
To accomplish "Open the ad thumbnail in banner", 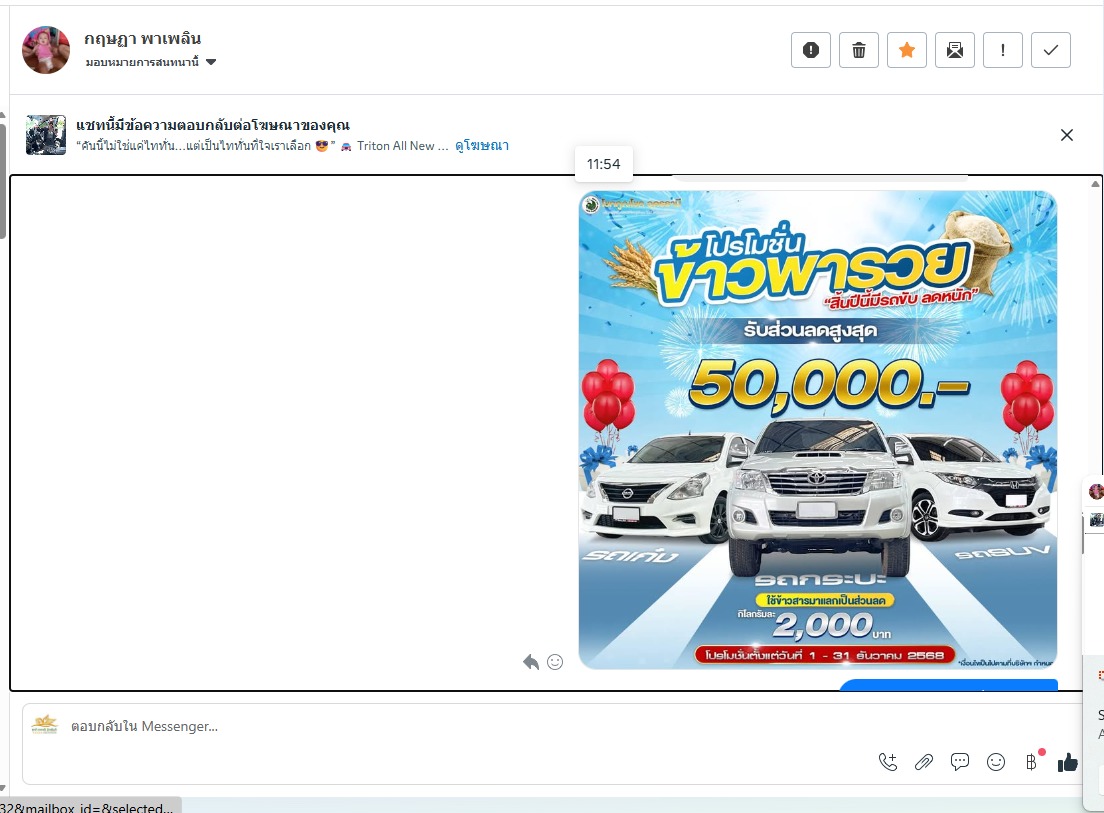I will click(x=46, y=135).
